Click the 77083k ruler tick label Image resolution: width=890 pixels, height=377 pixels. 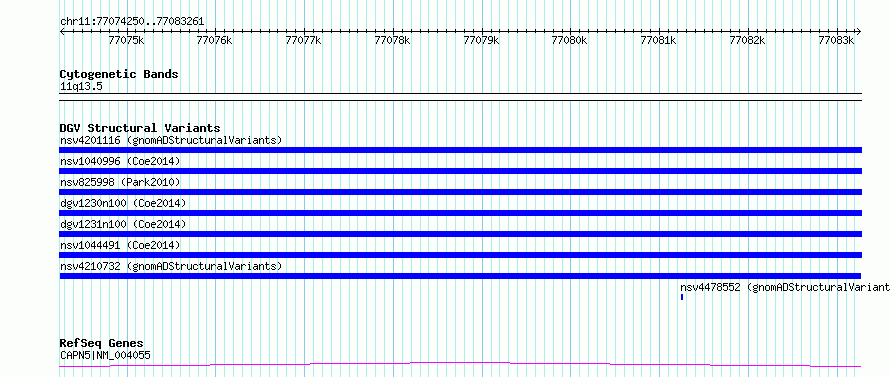click(x=837, y=40)
